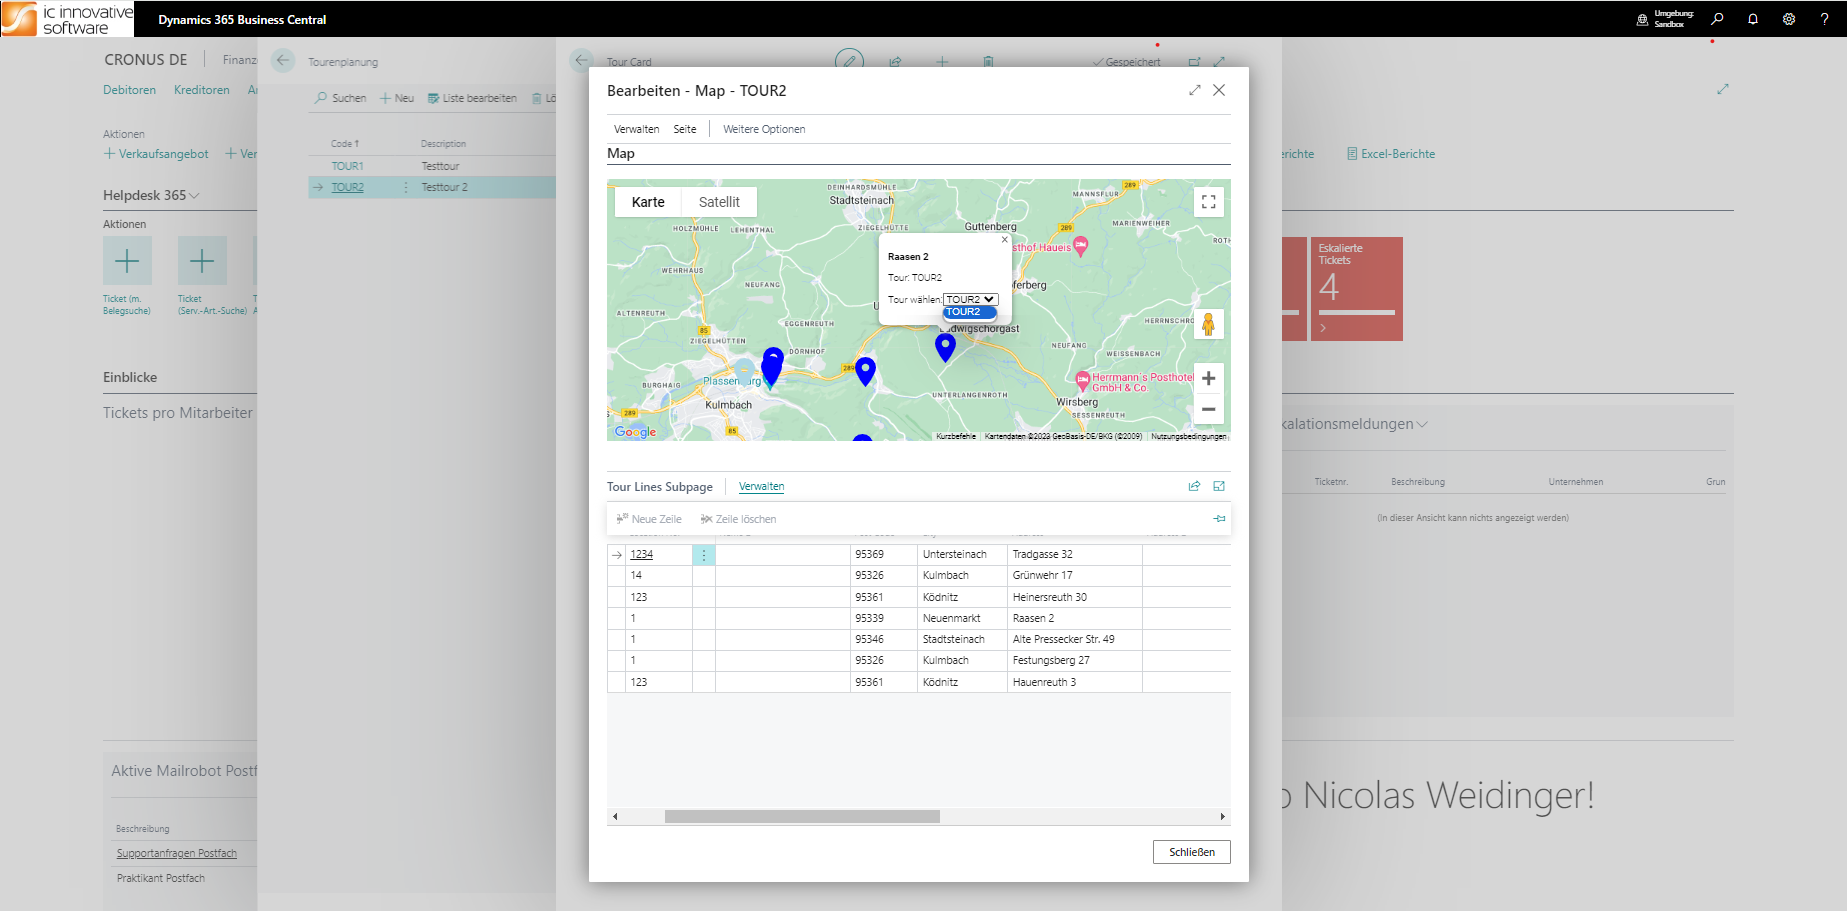
Task: Create a new record with the plus icon
Action: tap(941, 62)
